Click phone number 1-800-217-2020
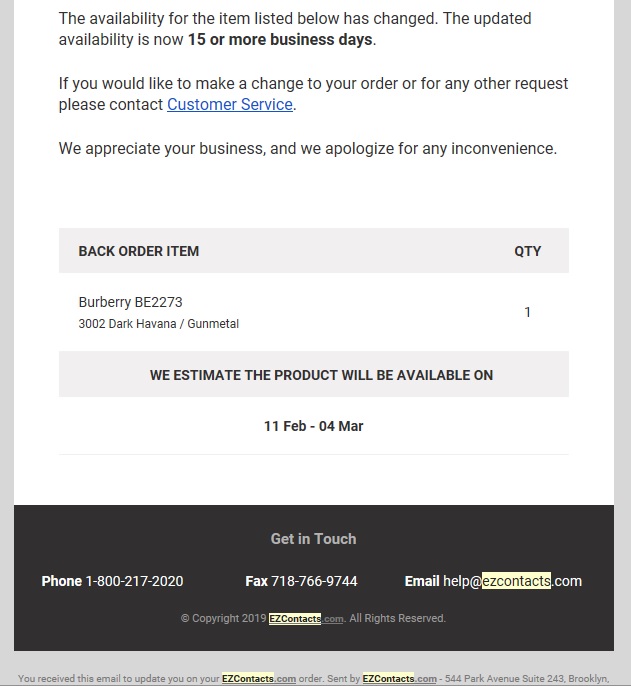Screen dimensions: 631x686 (134, 581)
